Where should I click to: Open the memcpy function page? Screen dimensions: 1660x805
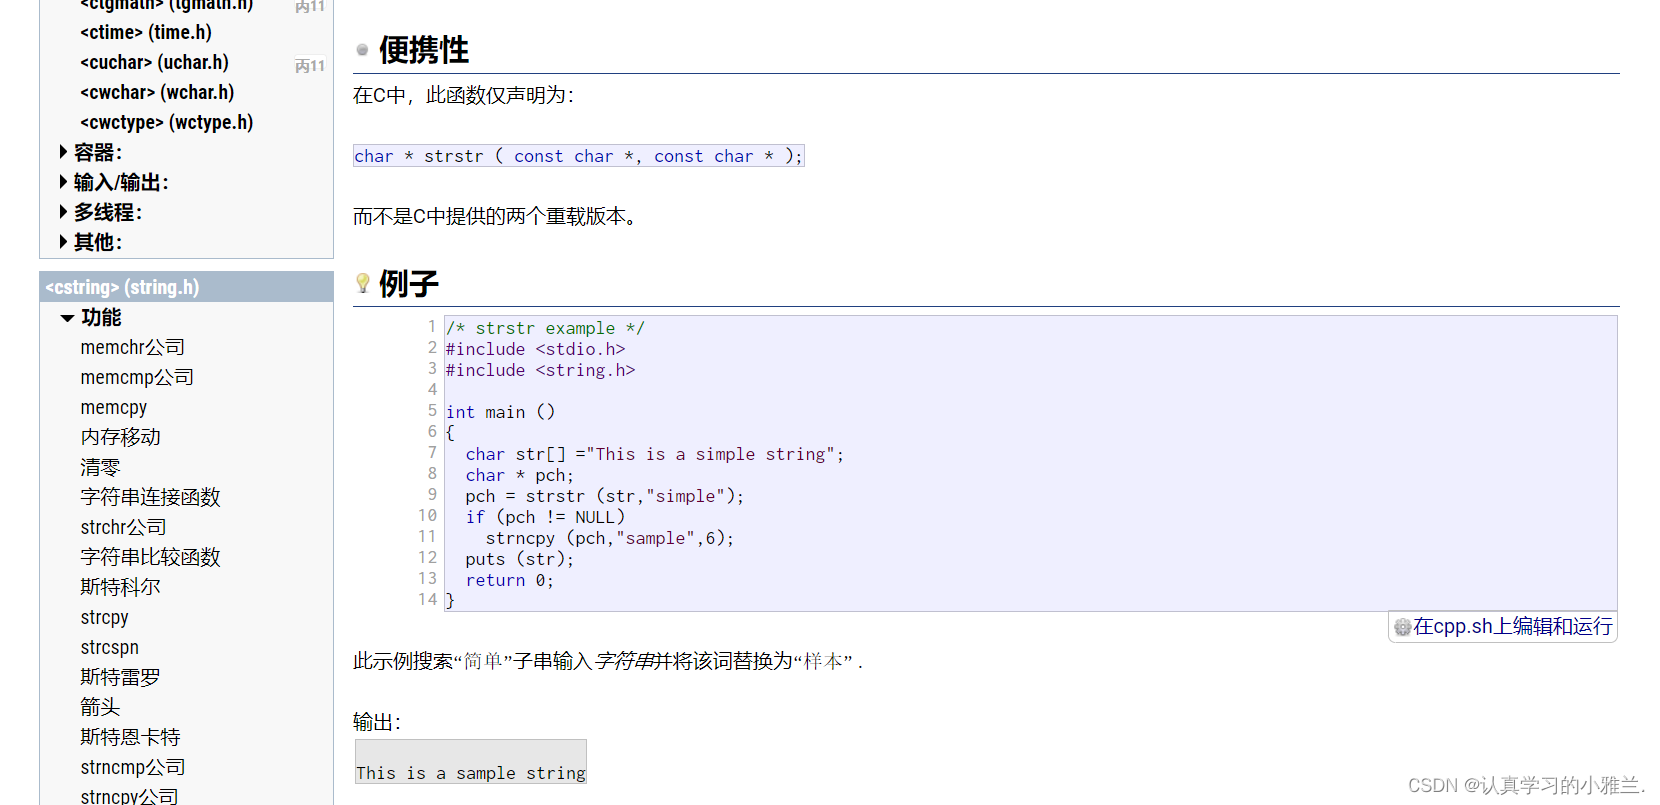[x=114, y=407]
